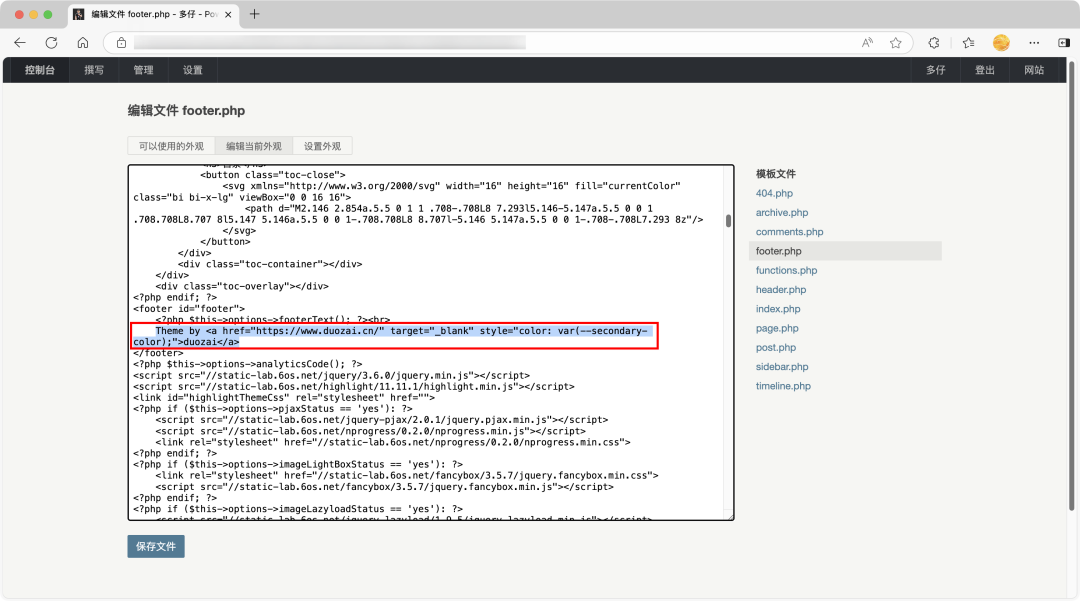Click the 模板文件 sidebar heading
1080x601 pixels.
coord(776,174)
